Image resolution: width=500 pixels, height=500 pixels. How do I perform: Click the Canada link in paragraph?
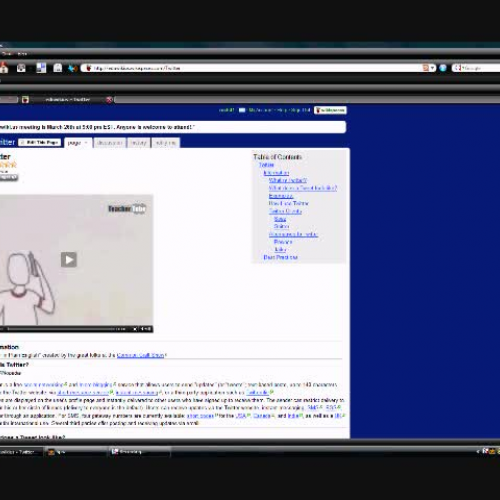point(261,416)
